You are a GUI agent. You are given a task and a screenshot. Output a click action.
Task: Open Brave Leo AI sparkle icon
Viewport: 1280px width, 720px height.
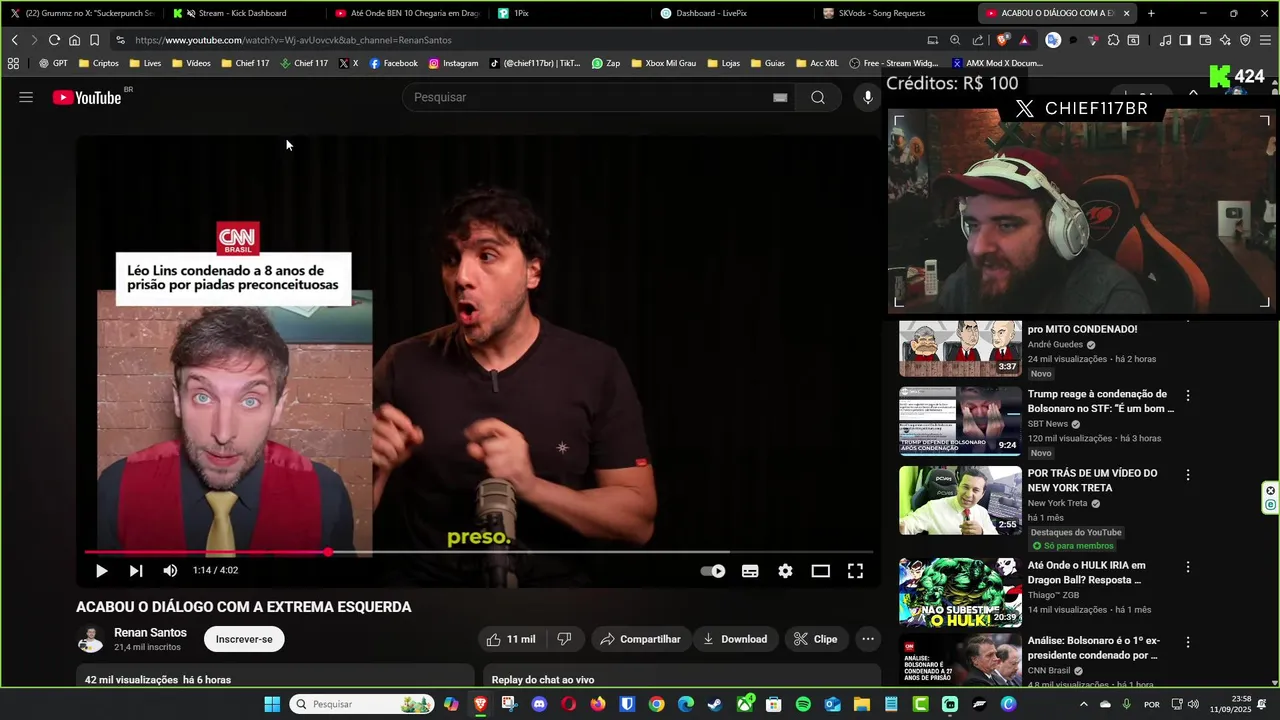pos(1225,40)
